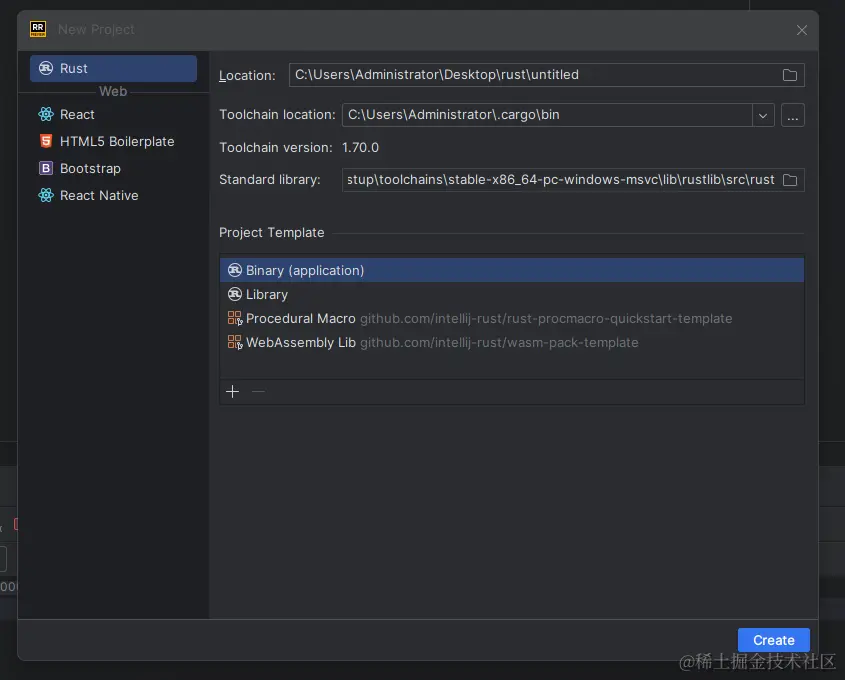Viewport: 845px width, 680px height.
Task: Click the Create button
Action: pos(773,640)
